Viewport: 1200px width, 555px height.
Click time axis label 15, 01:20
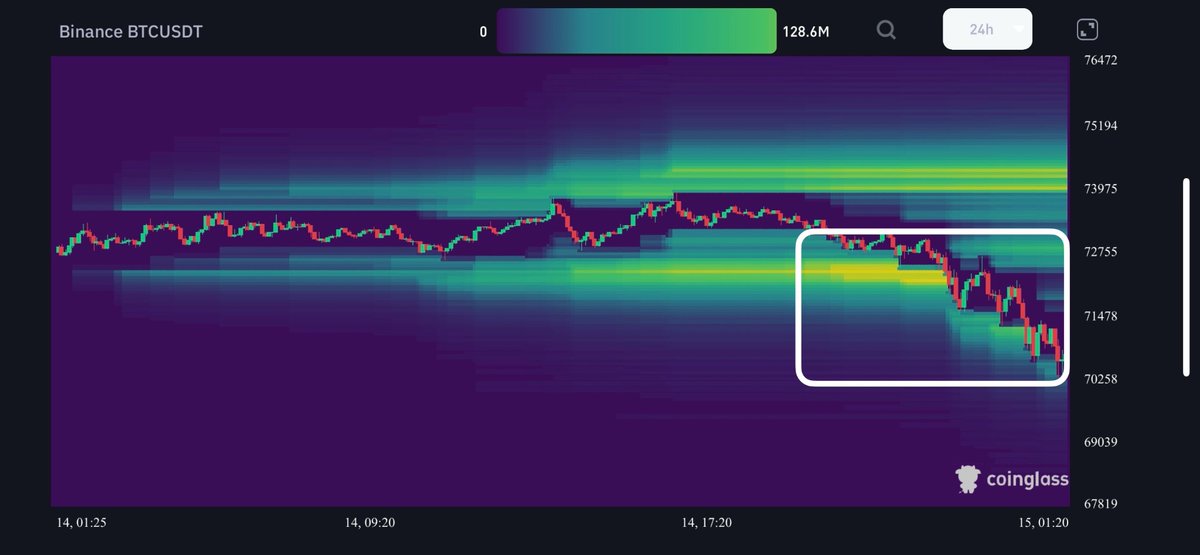1042,522
